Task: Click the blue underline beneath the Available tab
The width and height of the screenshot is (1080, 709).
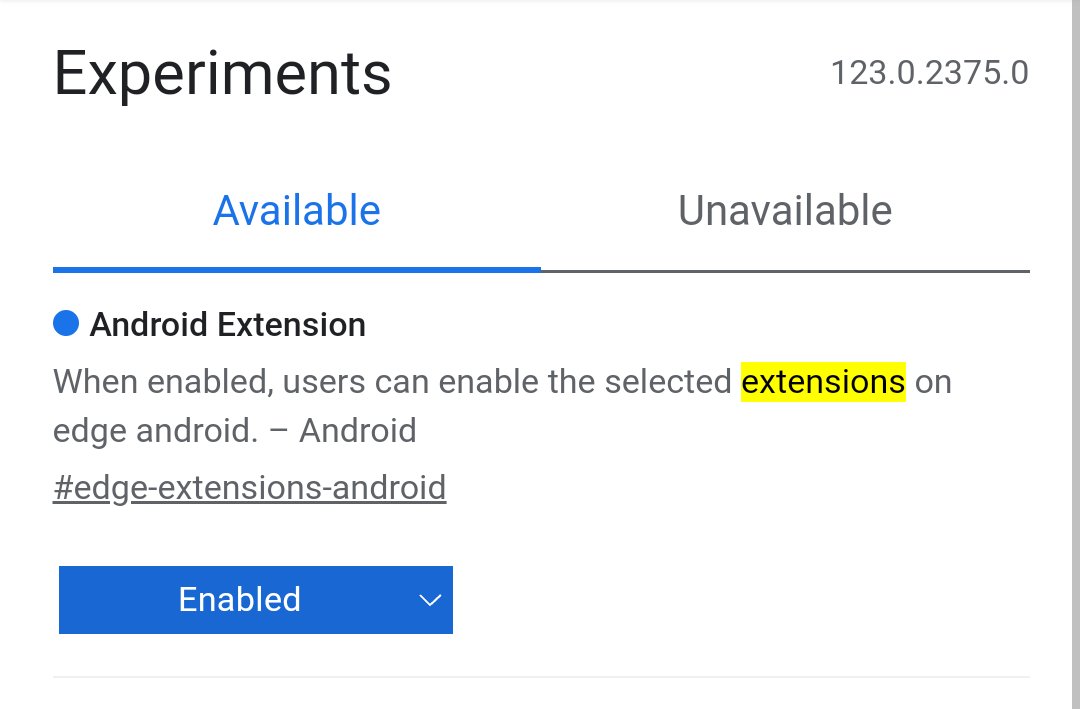Action: (x=297, y=270)
